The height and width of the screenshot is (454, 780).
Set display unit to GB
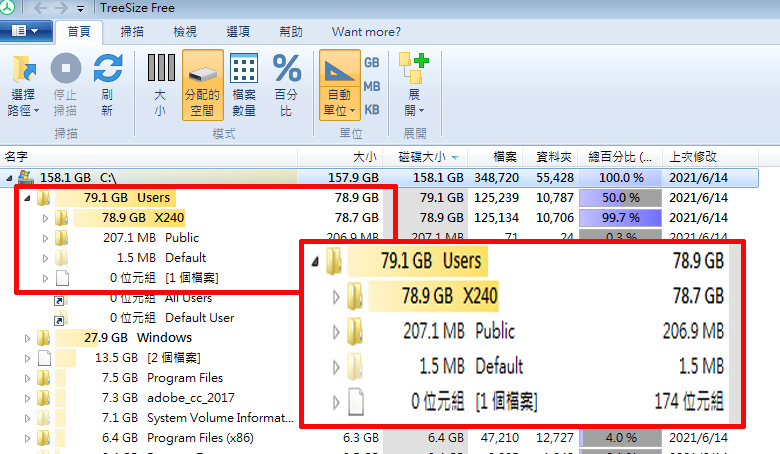(x=372, y=63)
